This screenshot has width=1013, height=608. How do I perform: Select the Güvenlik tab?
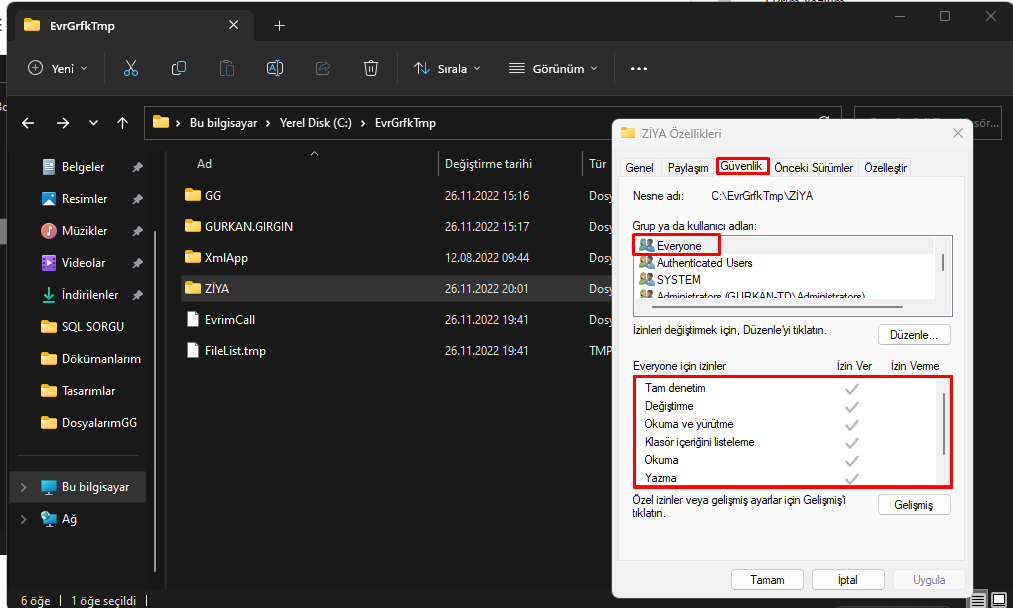[x=741, y=166]
